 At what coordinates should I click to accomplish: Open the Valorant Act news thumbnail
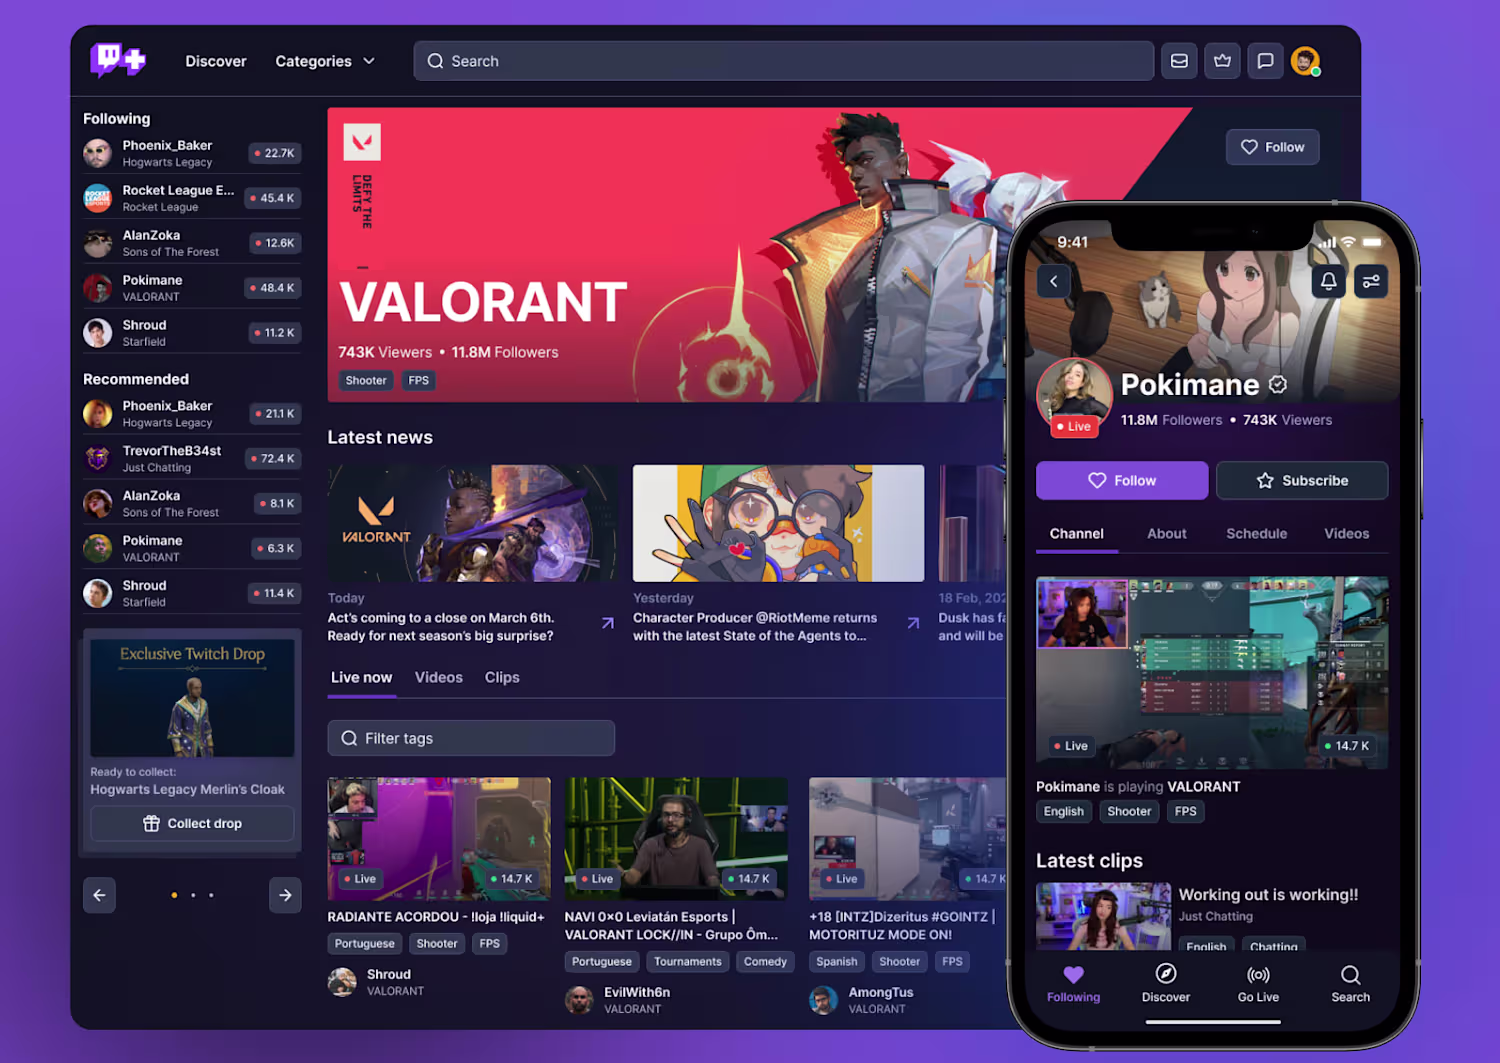[x=473, y=523]
